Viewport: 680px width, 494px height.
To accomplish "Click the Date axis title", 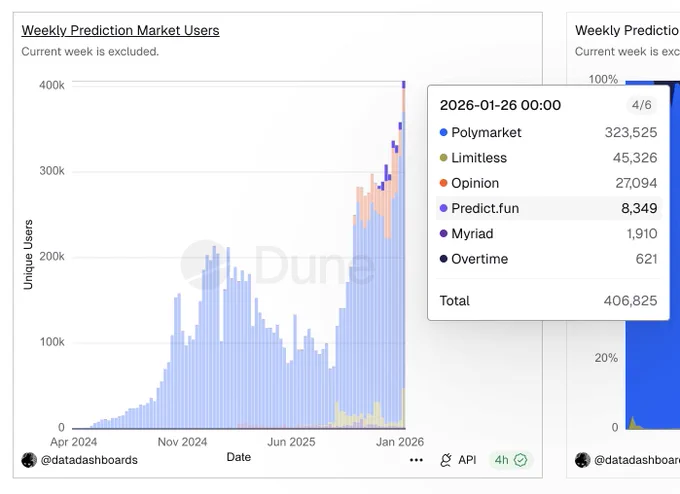I will pyautogui.click(x=239, y=457).
